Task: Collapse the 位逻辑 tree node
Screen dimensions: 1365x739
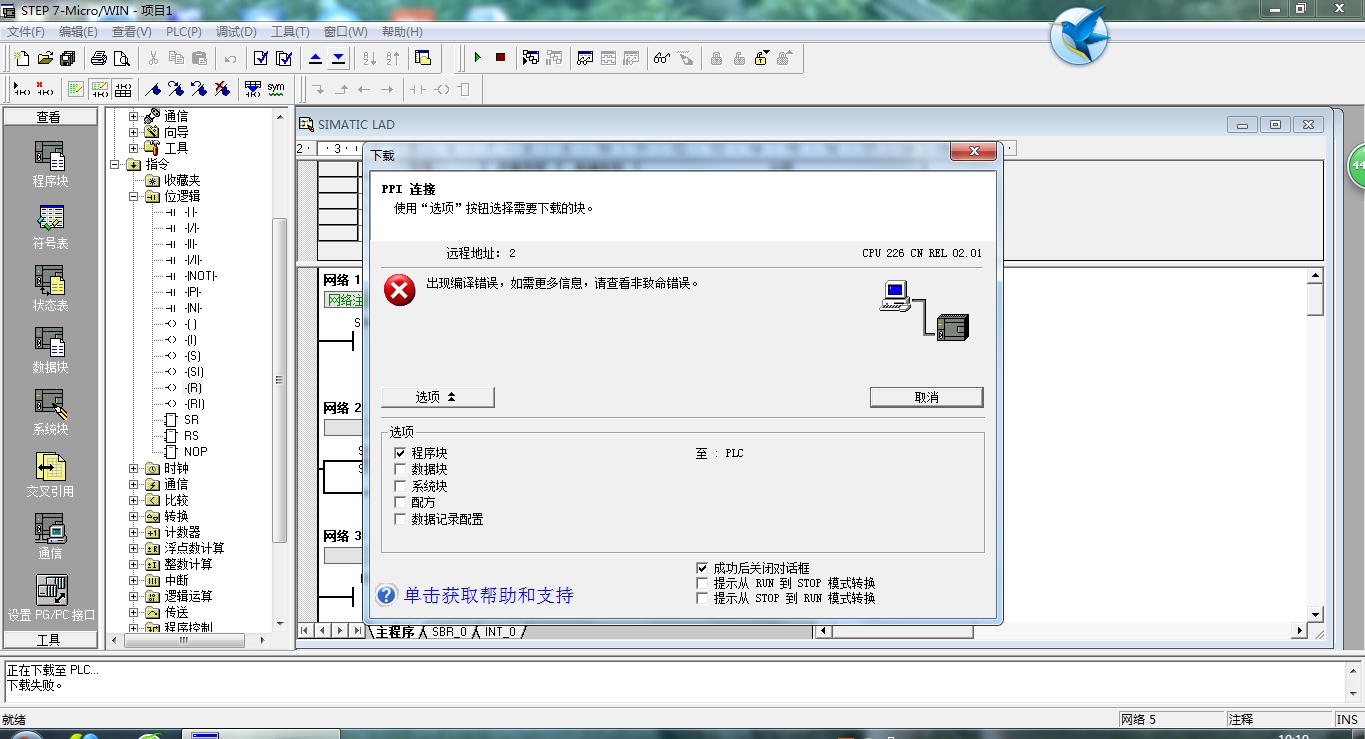Action: pos(134,196)
